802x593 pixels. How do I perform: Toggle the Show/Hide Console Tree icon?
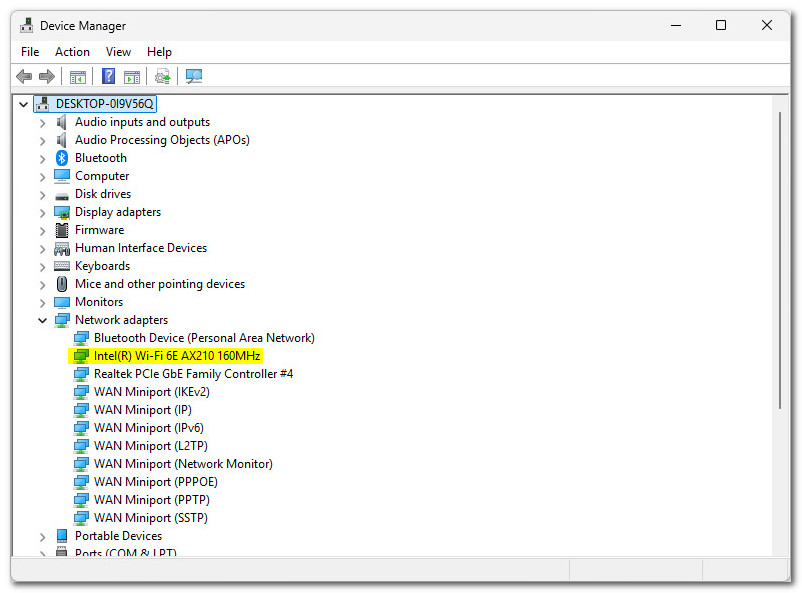(77, 77)
